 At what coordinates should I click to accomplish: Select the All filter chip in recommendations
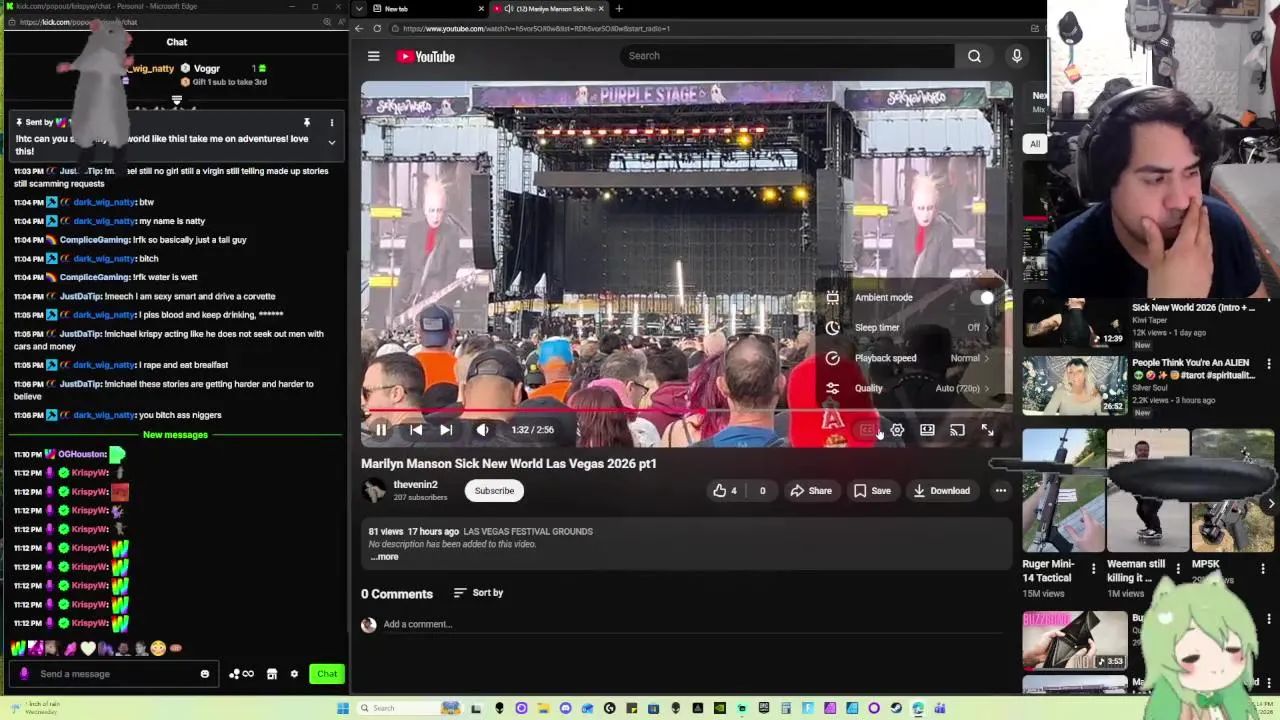coord(1035,144)
